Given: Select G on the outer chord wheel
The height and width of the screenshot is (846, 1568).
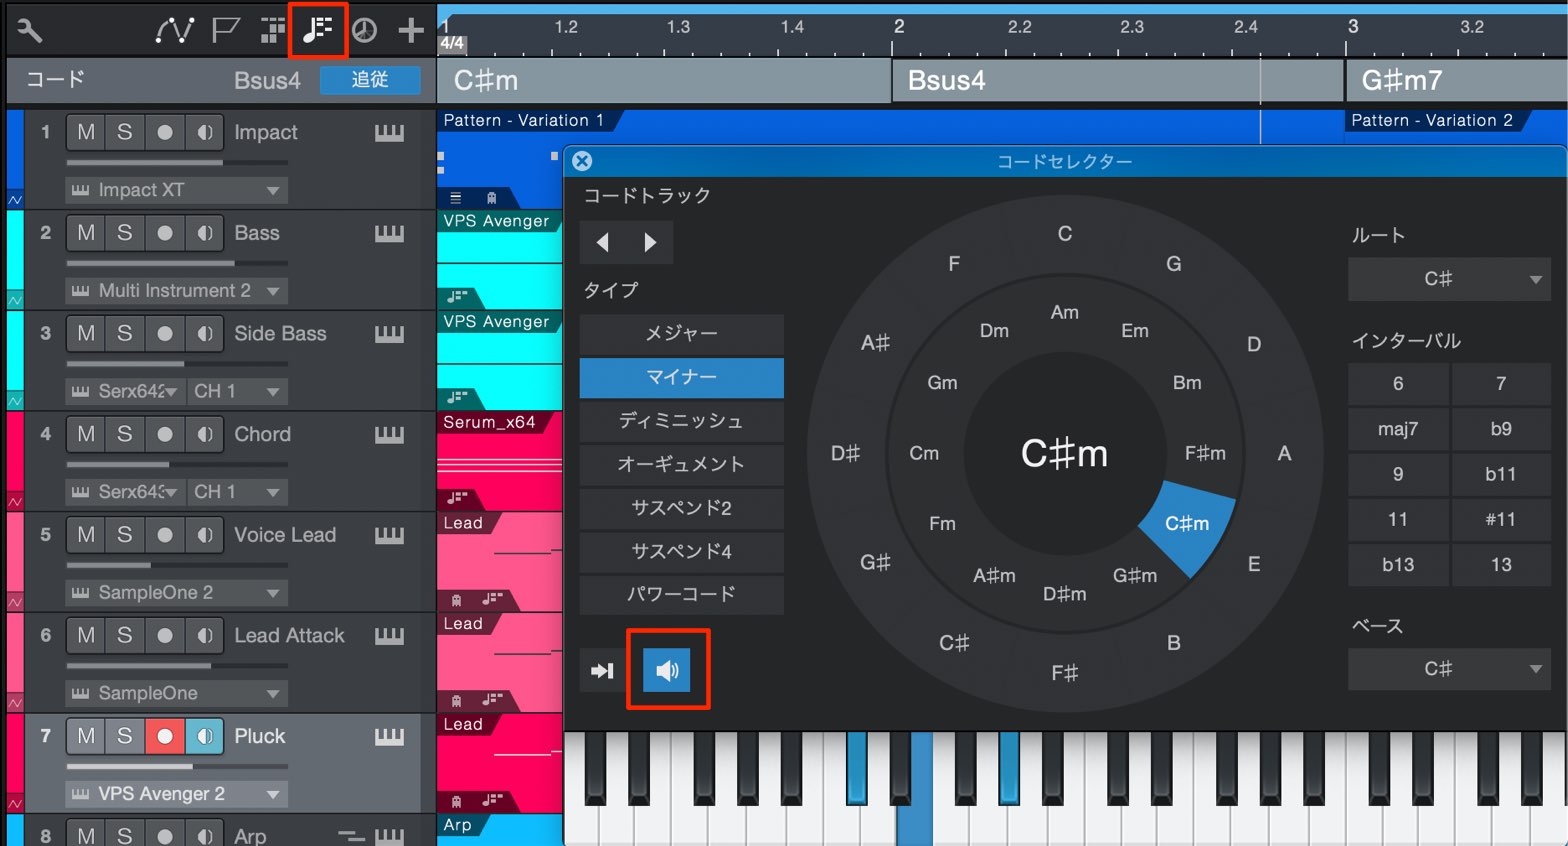Looking at the screenshot, I should tap(1174, 264).
